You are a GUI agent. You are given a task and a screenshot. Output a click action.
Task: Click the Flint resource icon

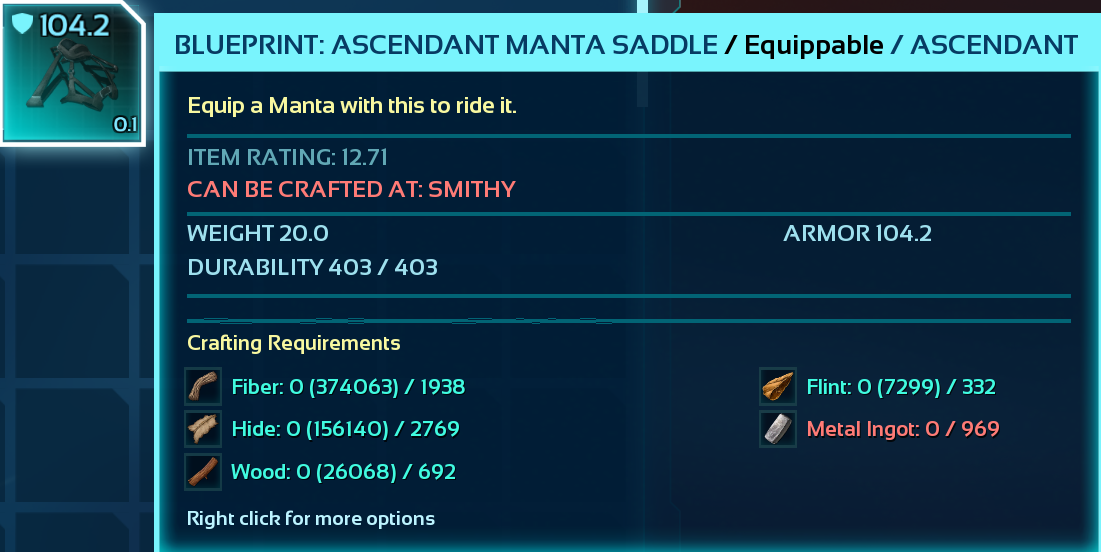(x=777, y=386)
